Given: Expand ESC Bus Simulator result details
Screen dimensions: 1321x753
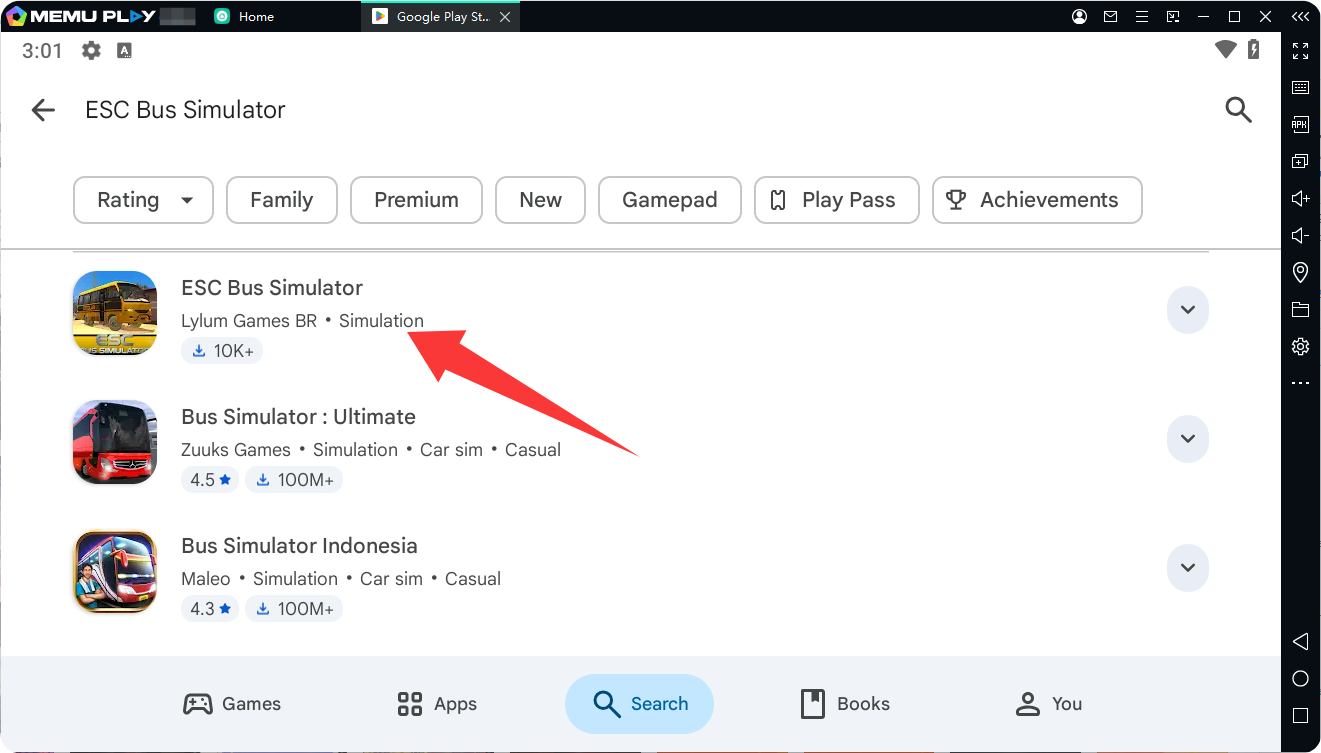Looking at the screenshot, I should [x=1188, y=310].
